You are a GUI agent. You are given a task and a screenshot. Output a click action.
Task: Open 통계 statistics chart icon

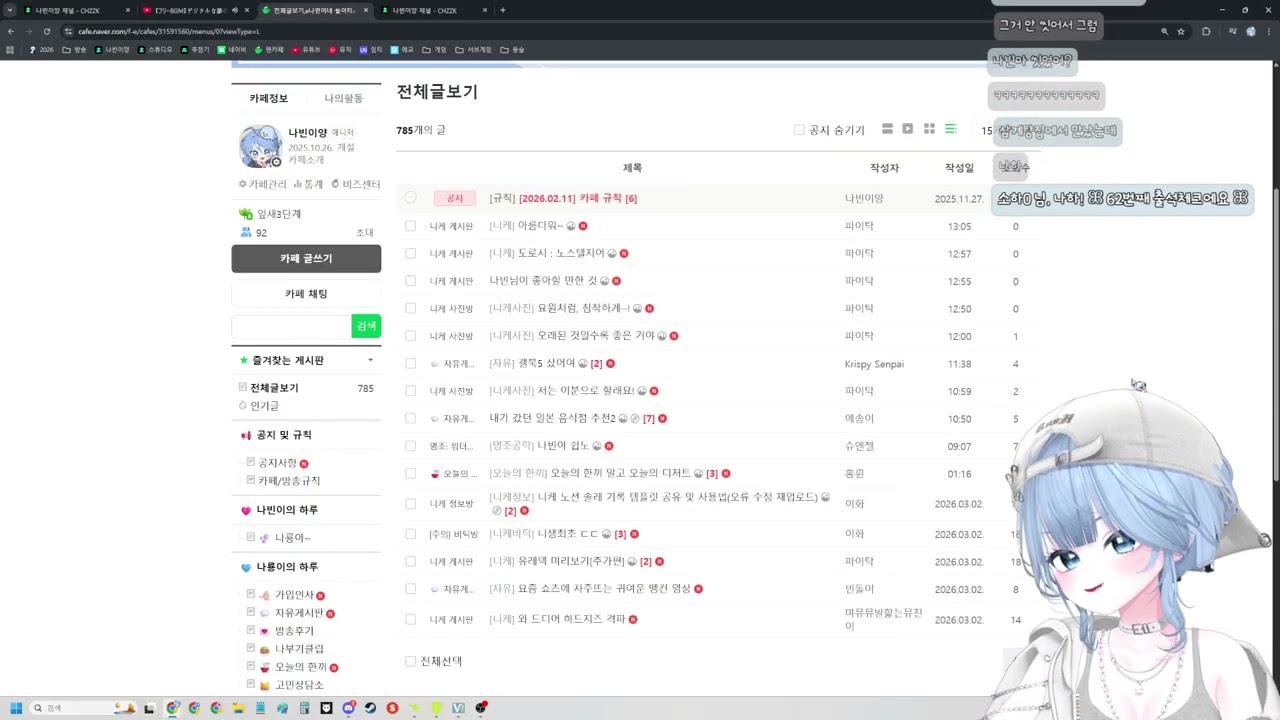coord(308,184)
